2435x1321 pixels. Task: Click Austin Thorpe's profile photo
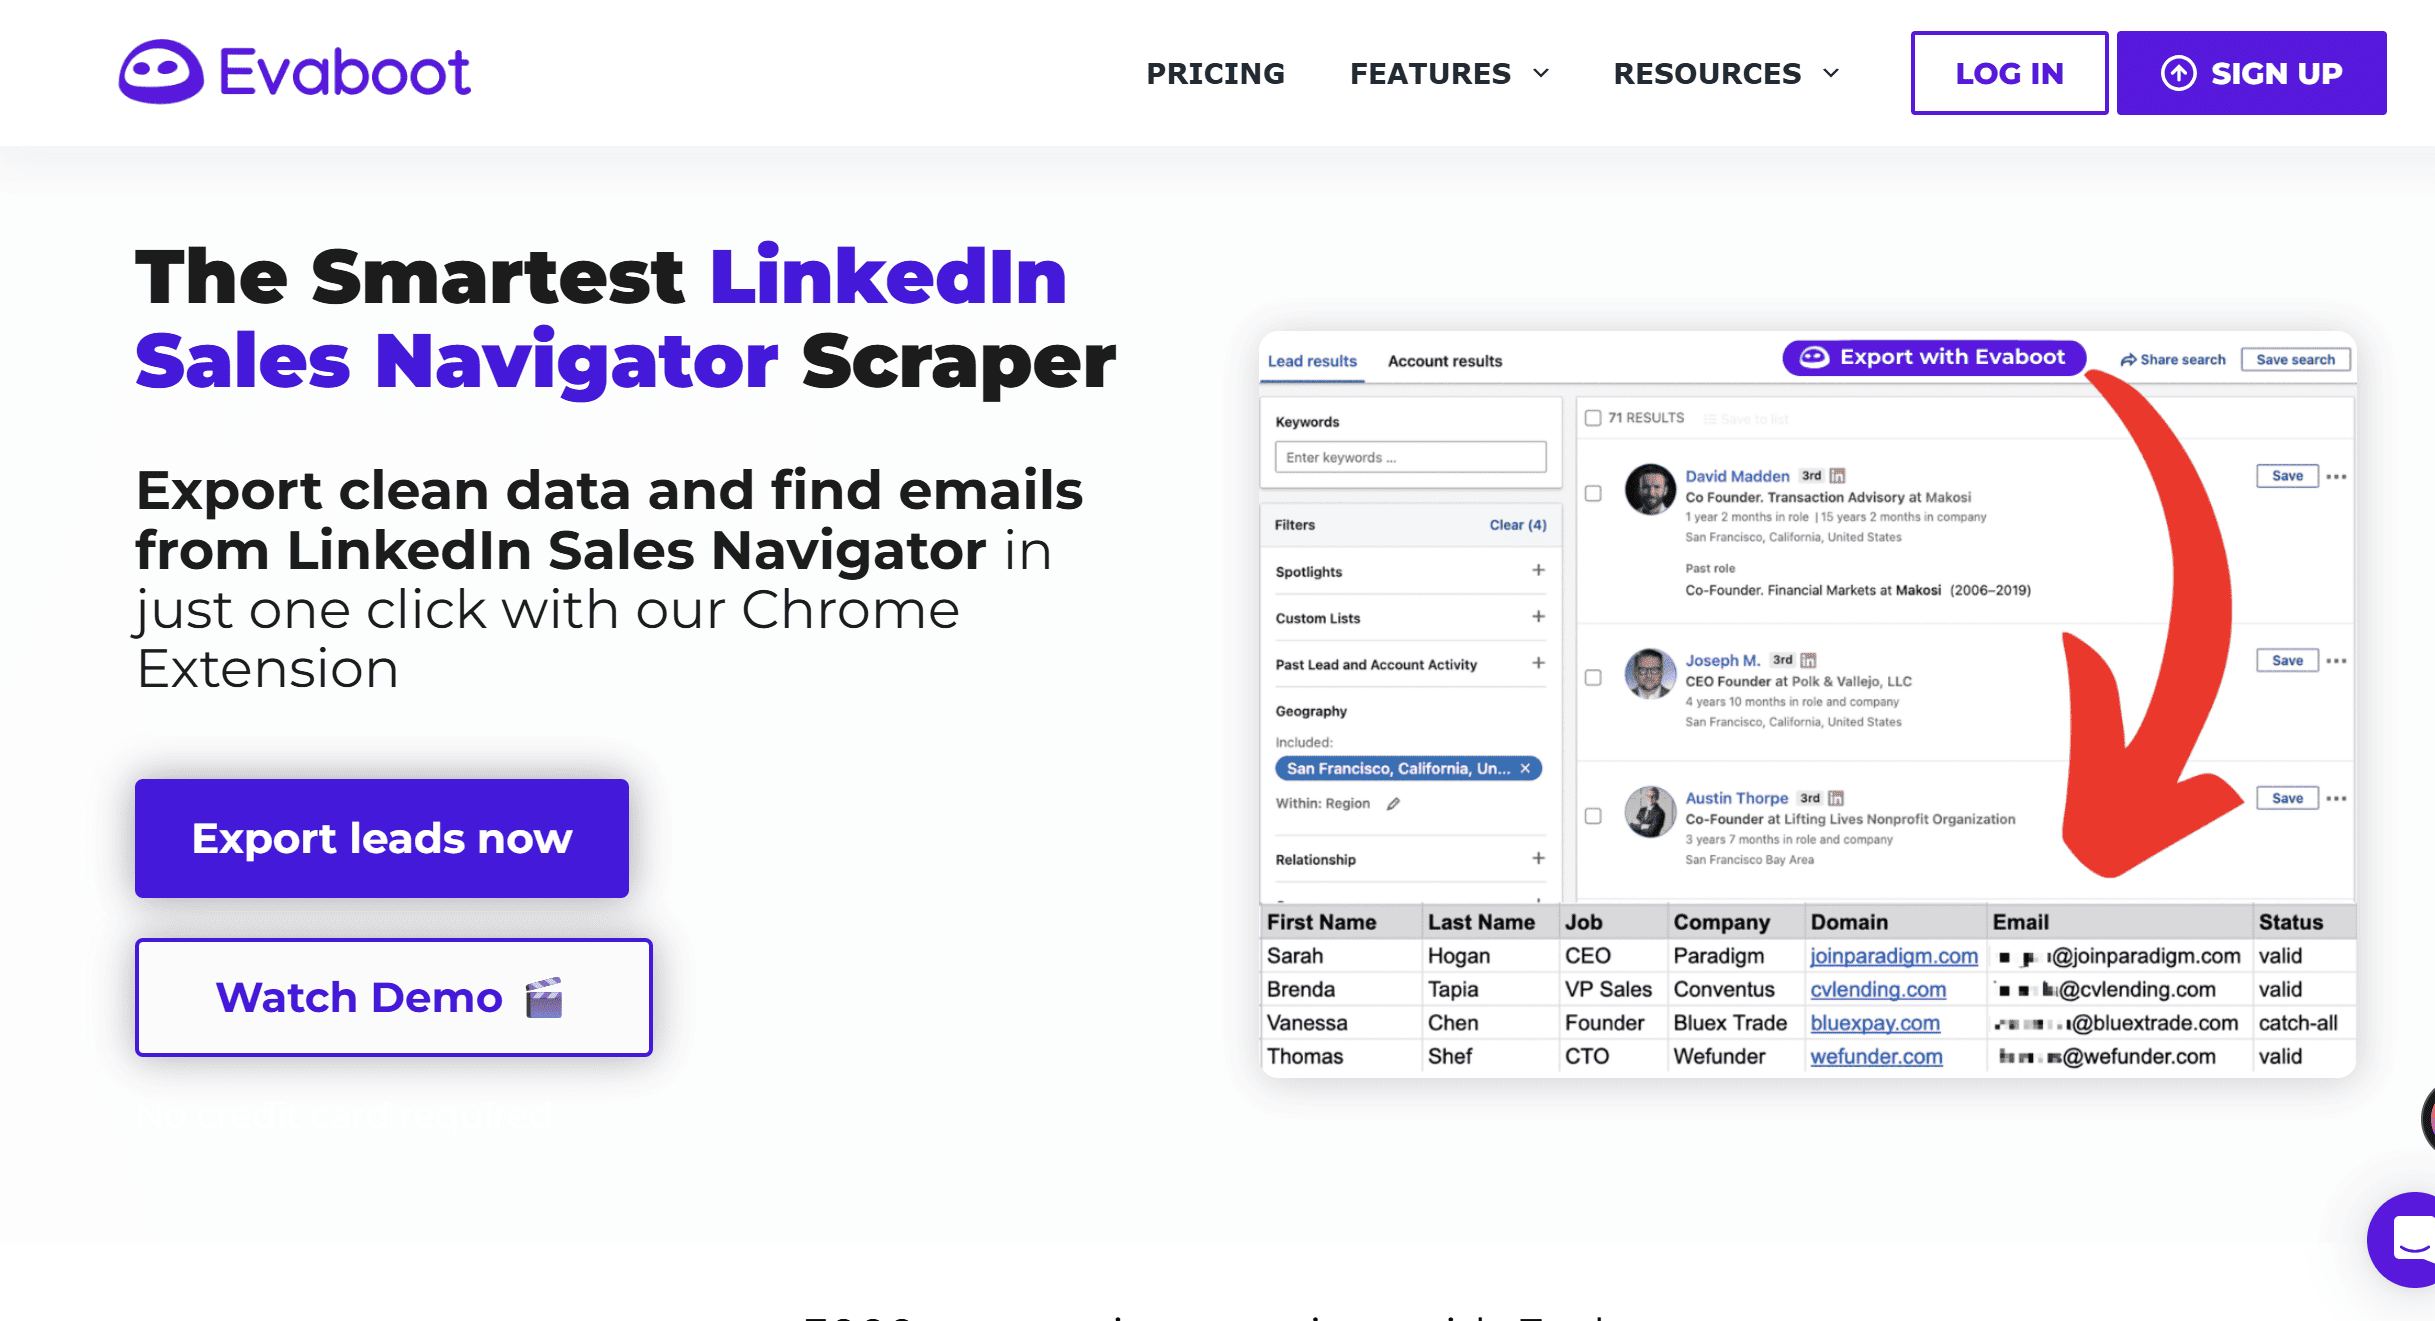[x=1650, y=811]
